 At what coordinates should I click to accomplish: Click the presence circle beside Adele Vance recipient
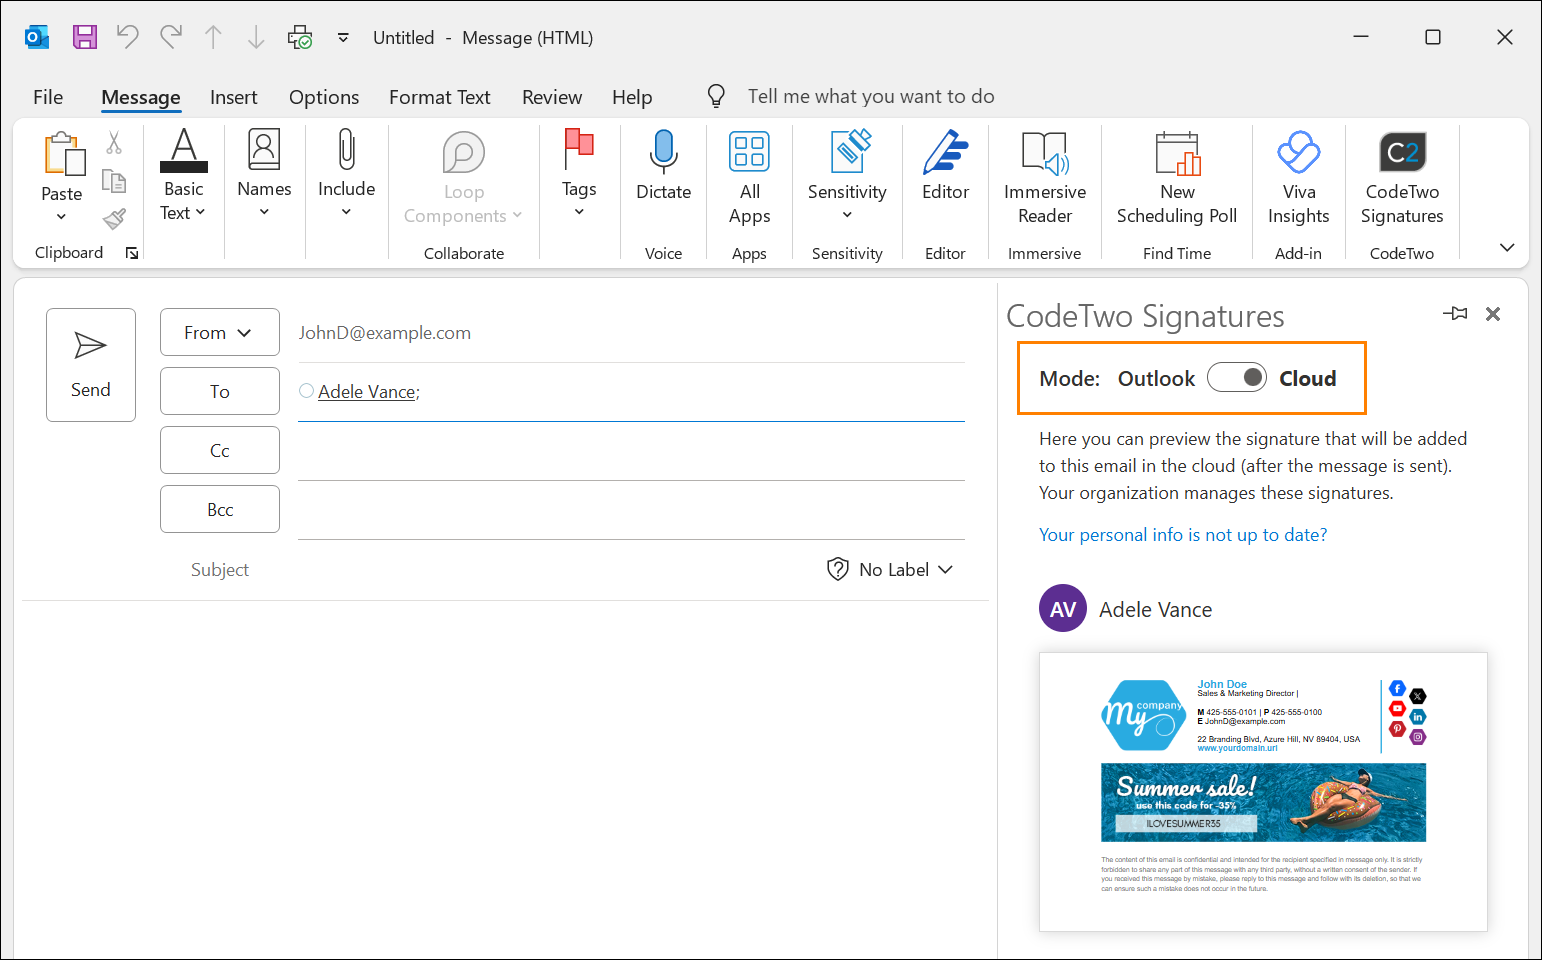pos(306,391)
